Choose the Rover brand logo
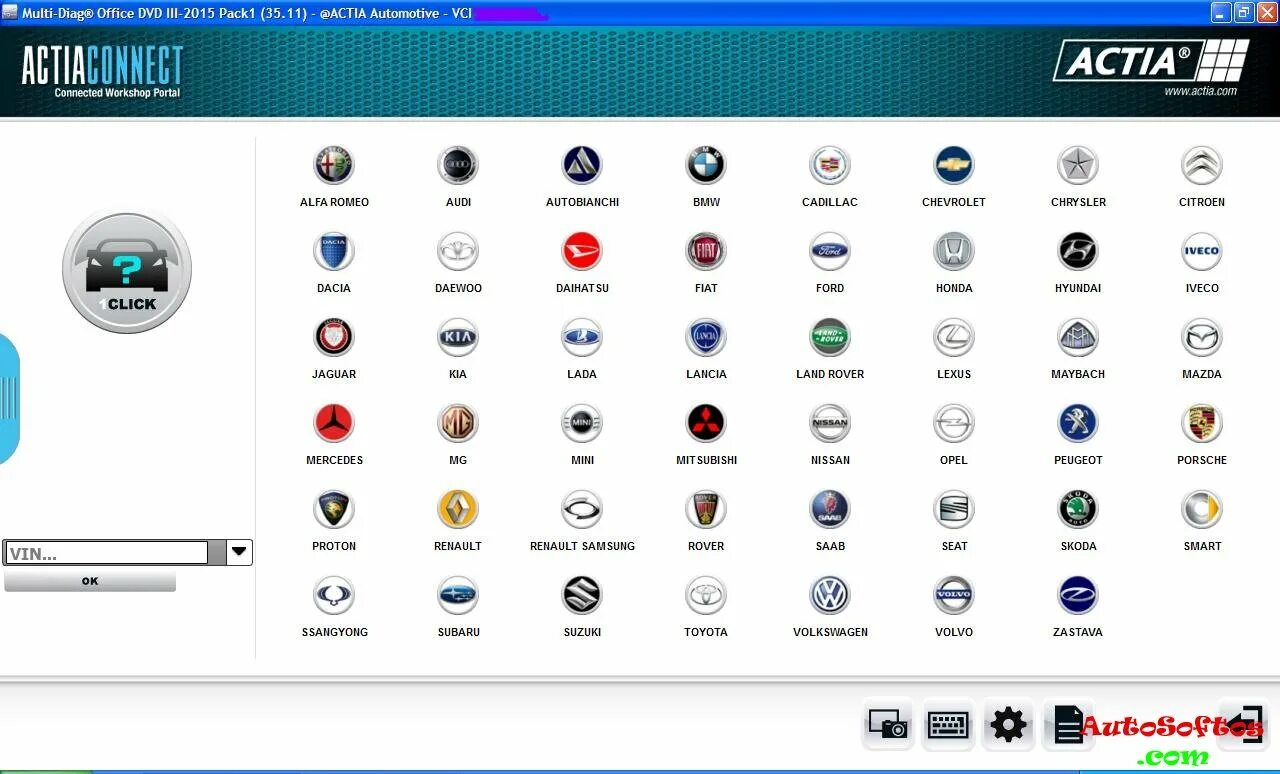The height and width of the screenshot is (774, 1280). (x=706, y=509)
